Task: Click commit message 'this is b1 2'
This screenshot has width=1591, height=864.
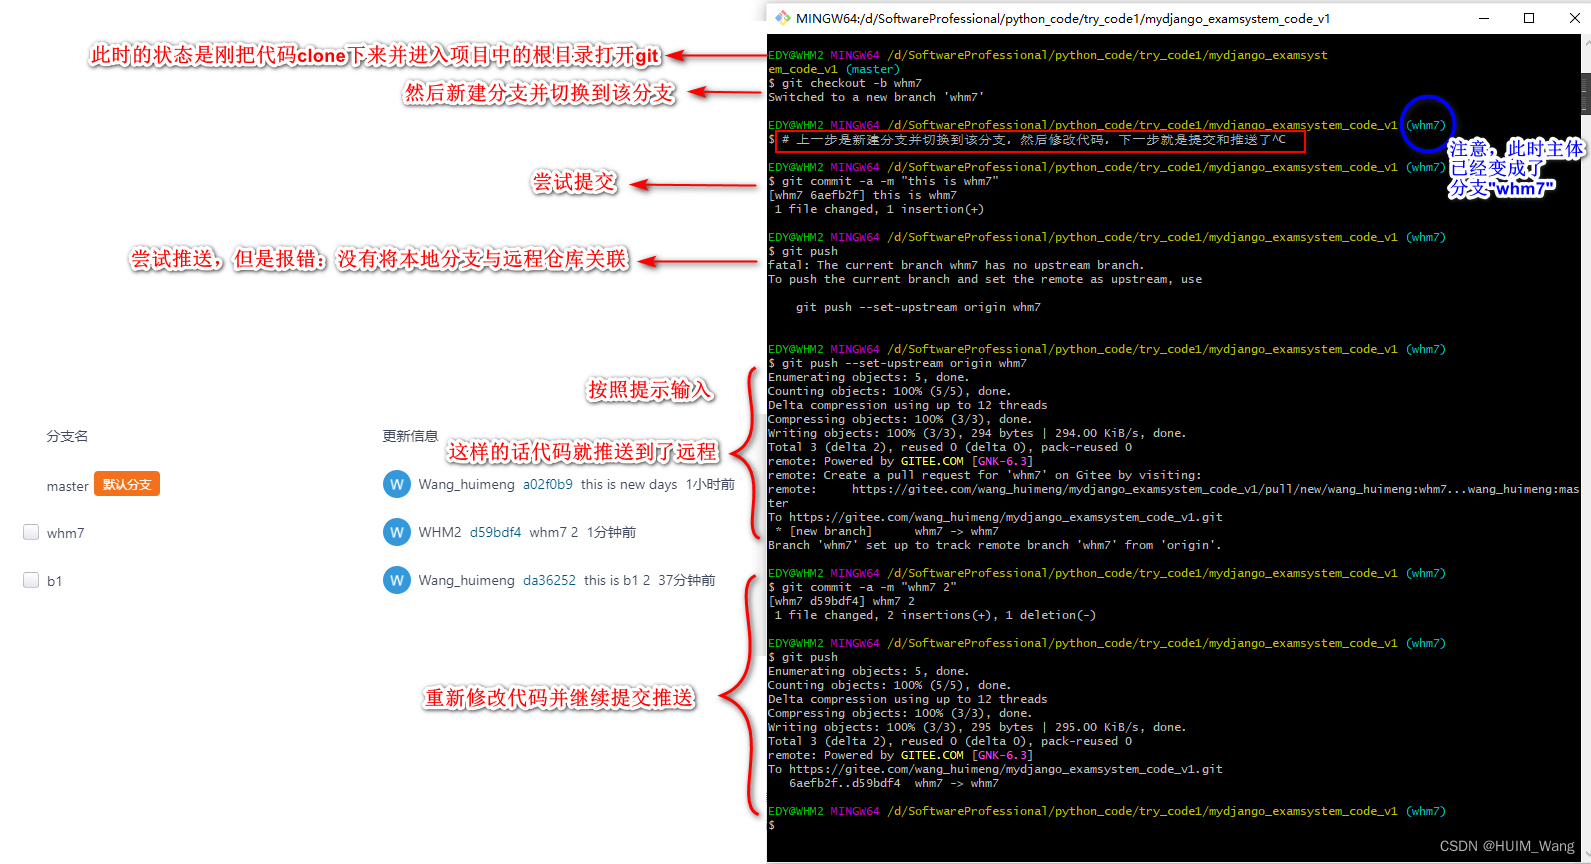Action: pos(617,580)
